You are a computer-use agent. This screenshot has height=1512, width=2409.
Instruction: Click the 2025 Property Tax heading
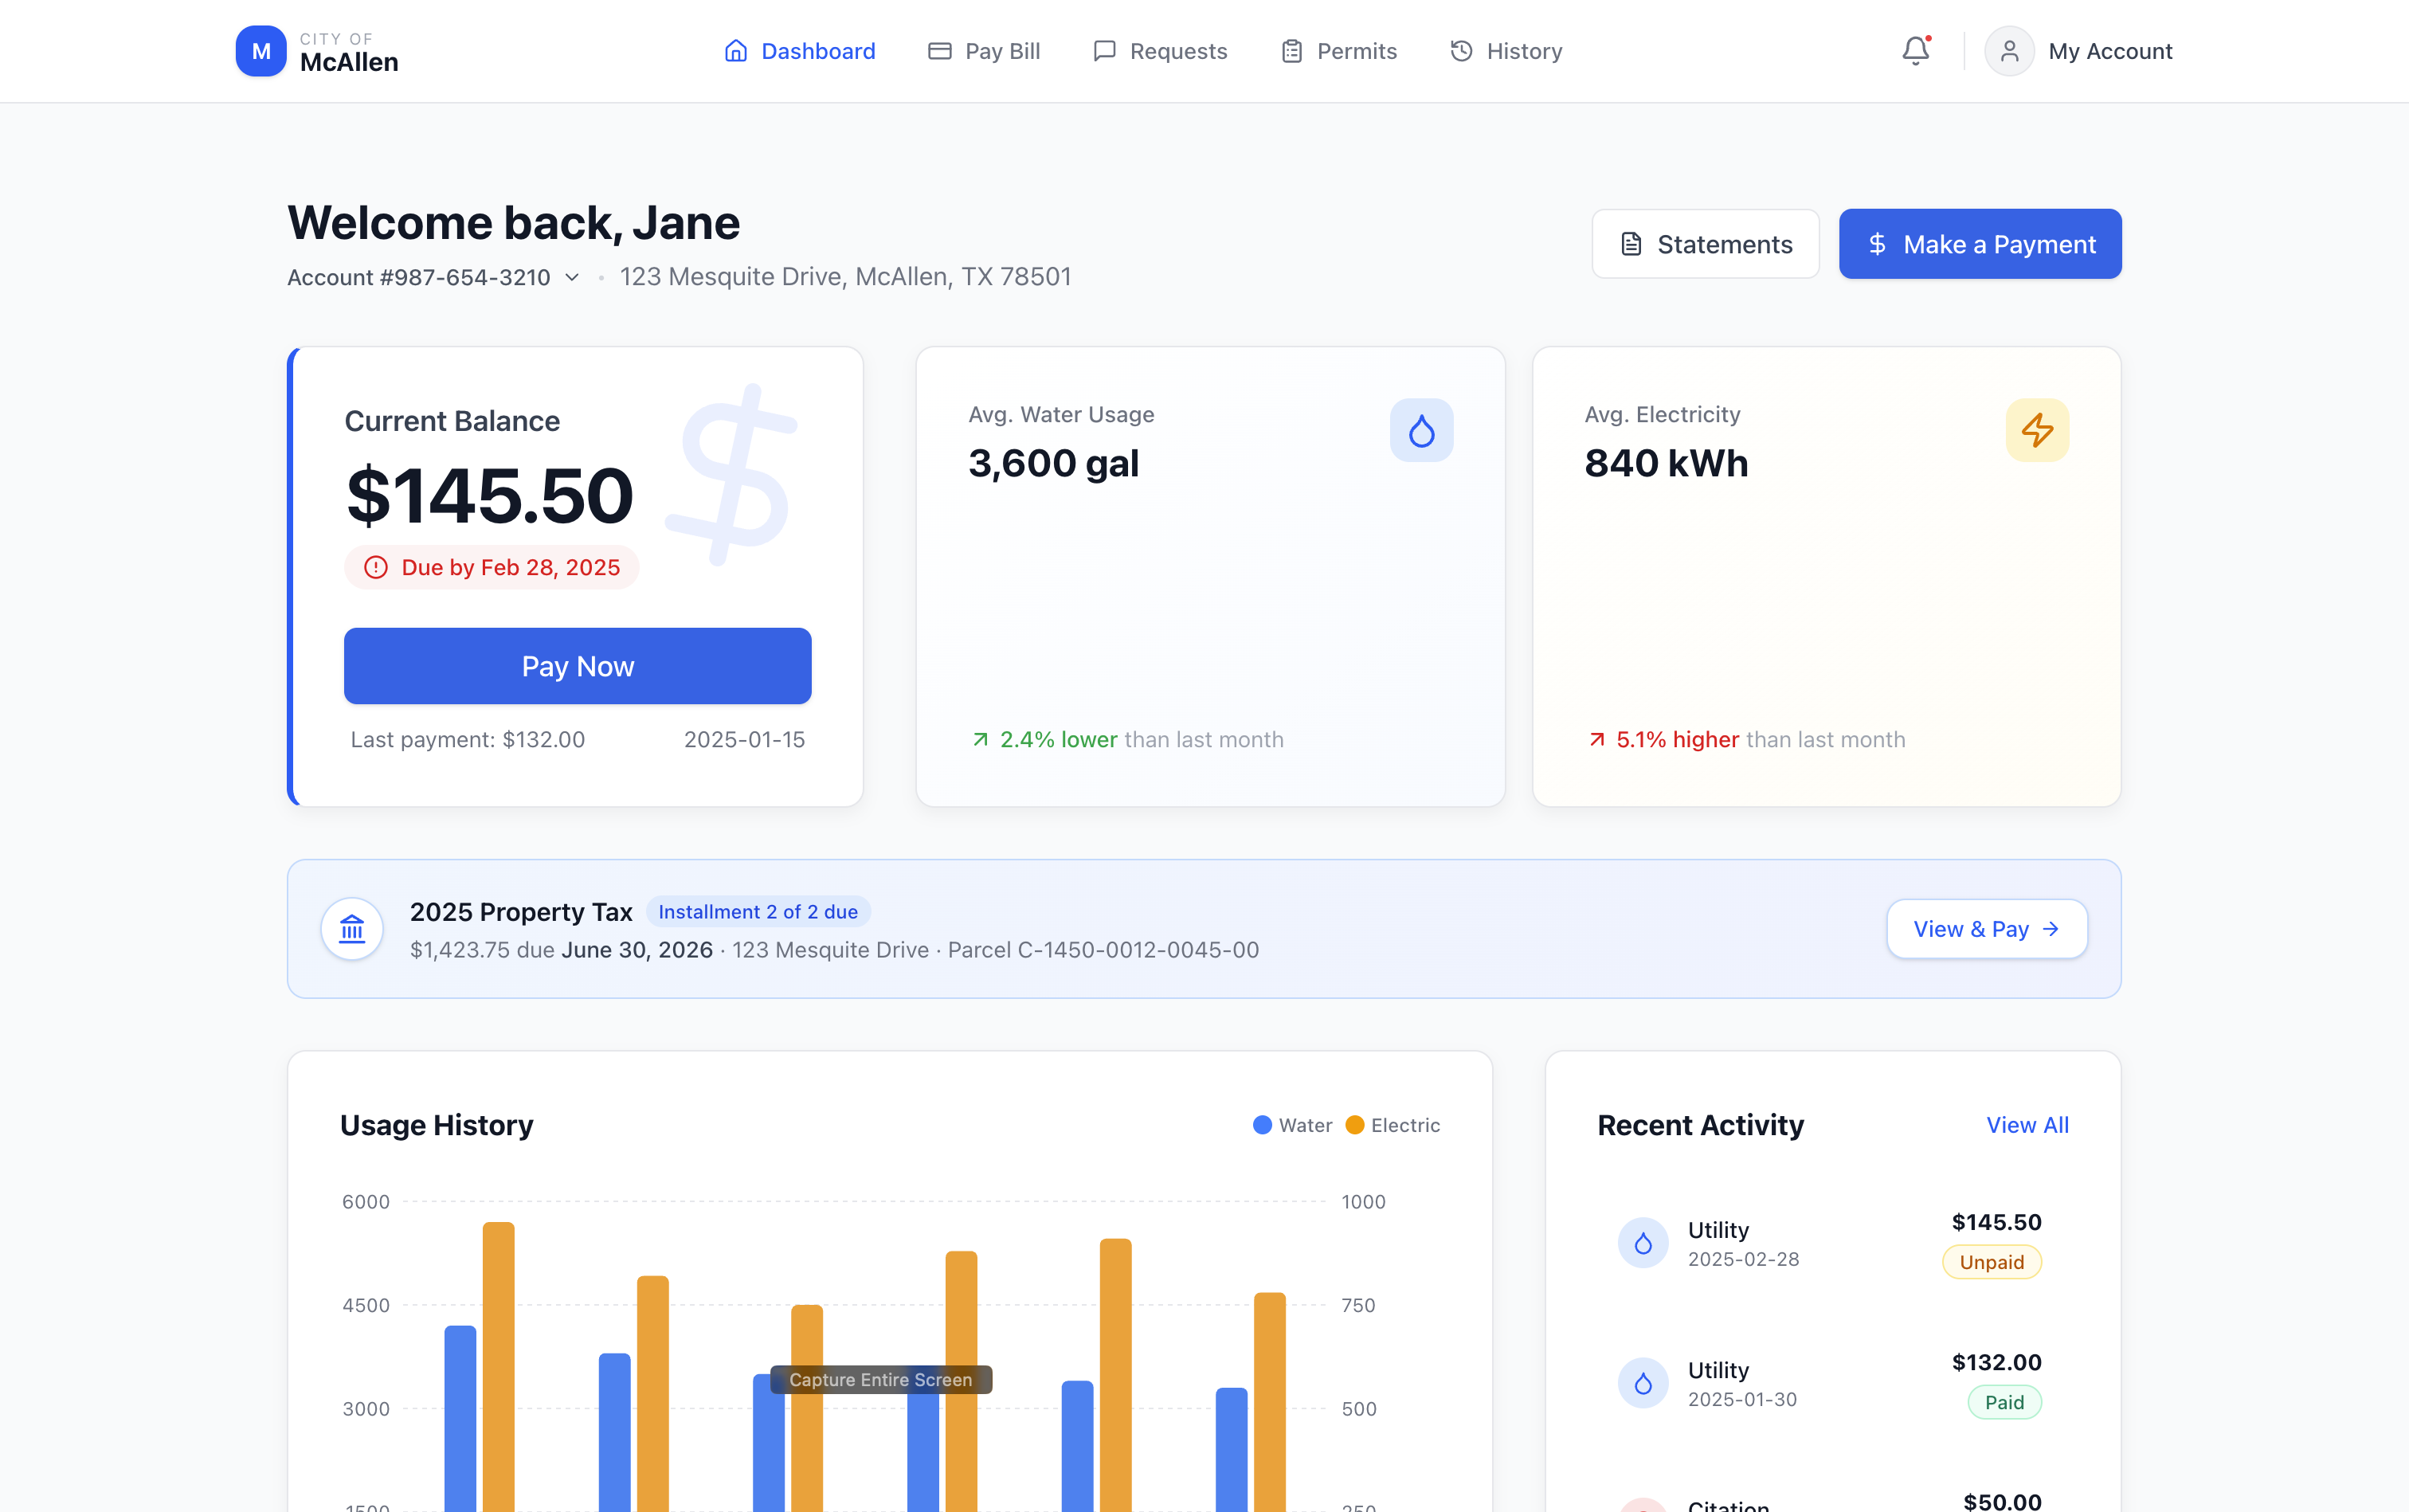pyautogui.click(x=521, y=912)
